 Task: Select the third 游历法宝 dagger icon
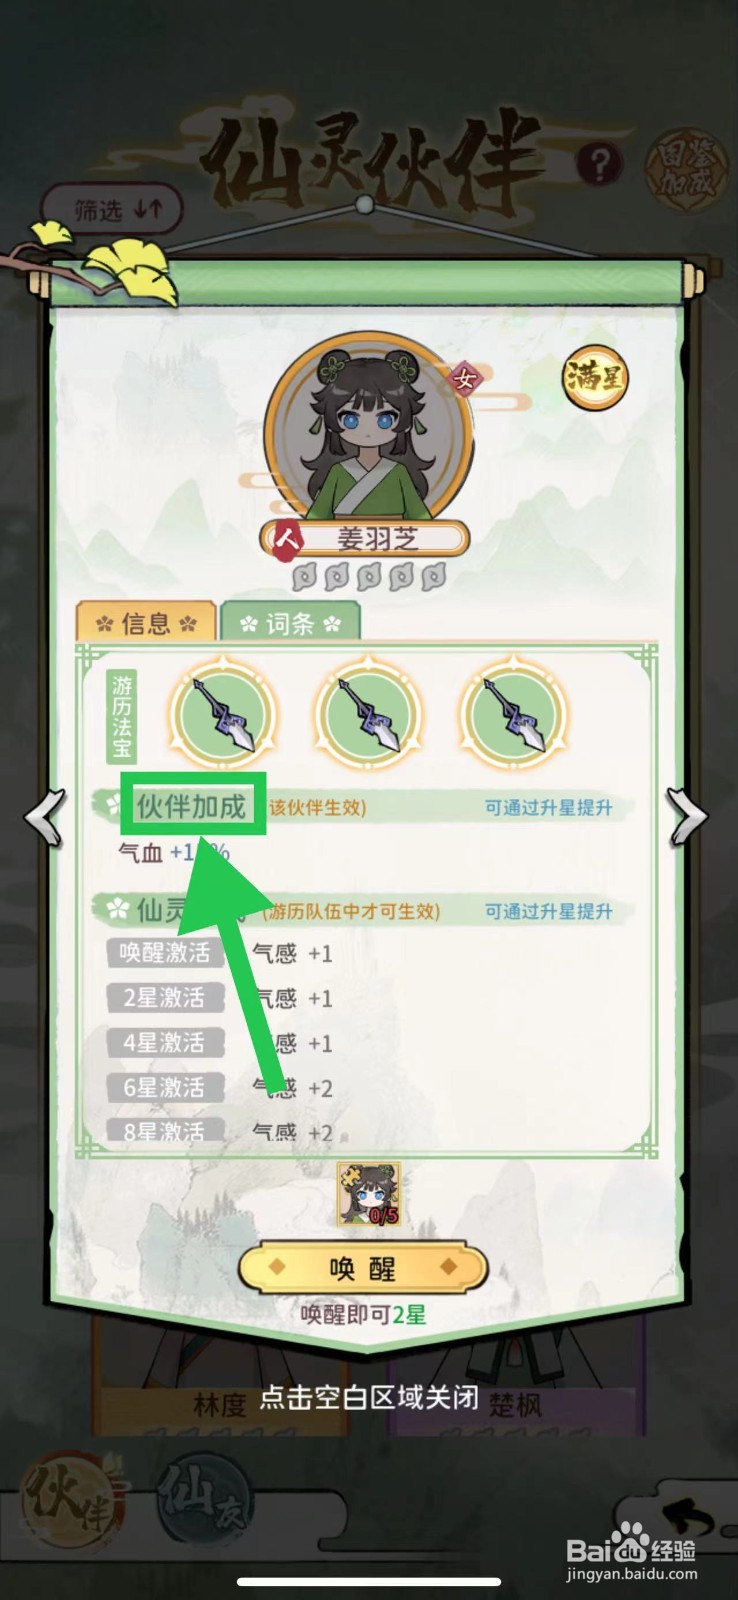512,713
